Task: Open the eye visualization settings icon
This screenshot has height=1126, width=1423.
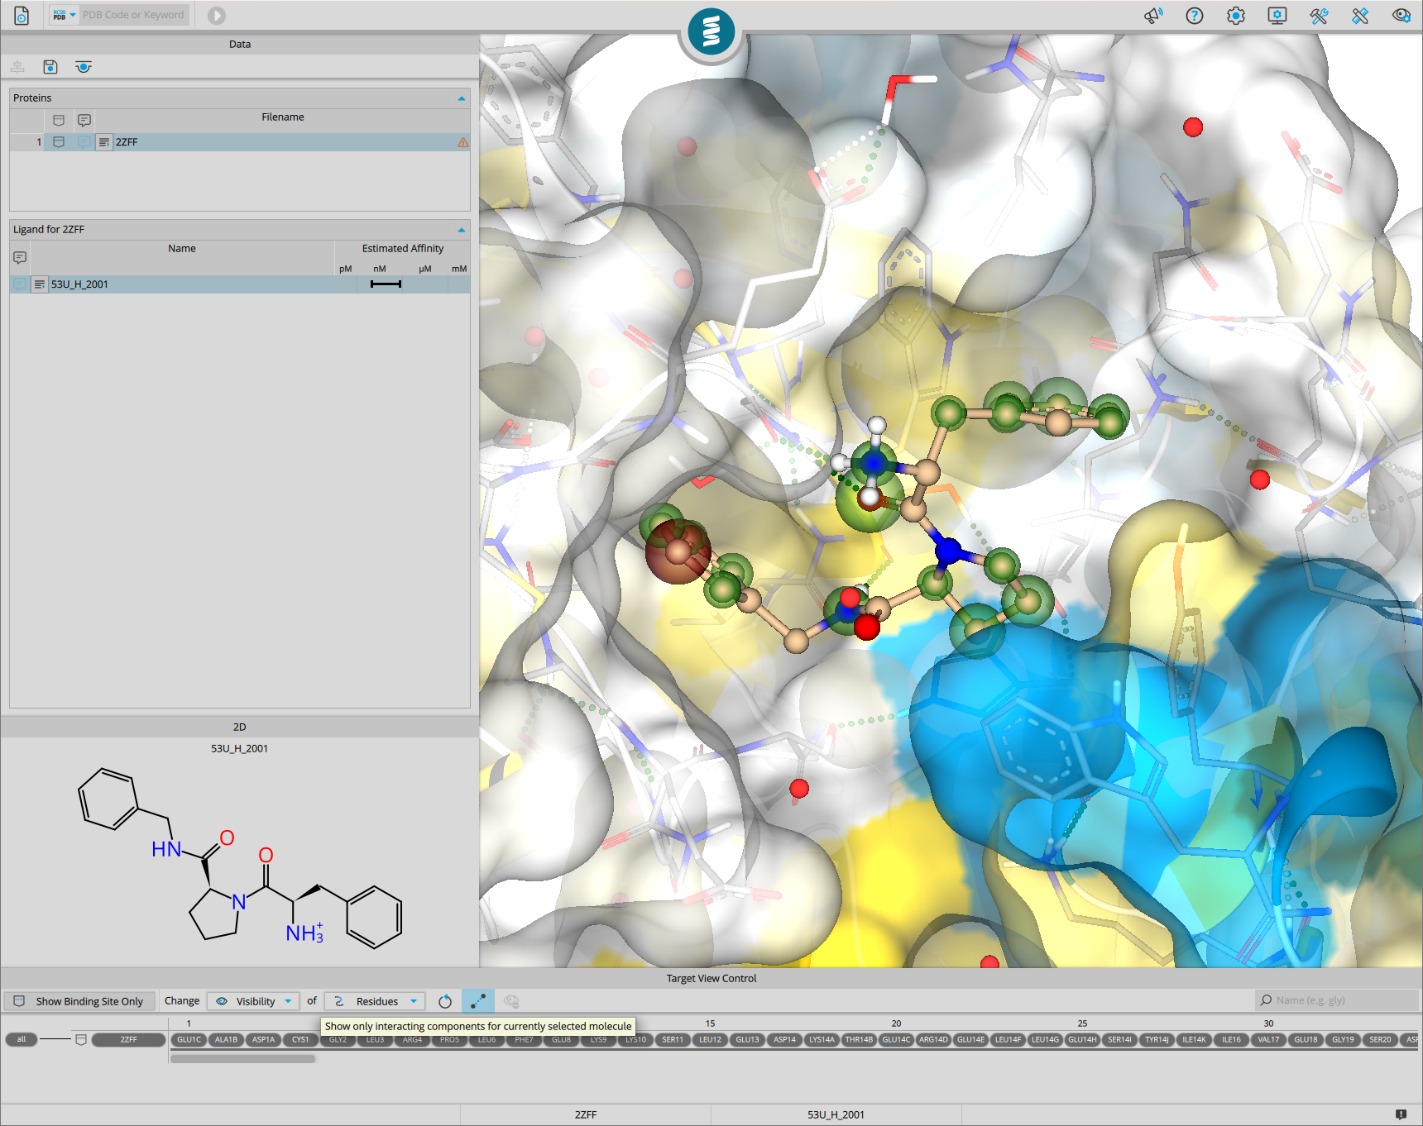Action: pyautogui.click(x=1401, y=16)
